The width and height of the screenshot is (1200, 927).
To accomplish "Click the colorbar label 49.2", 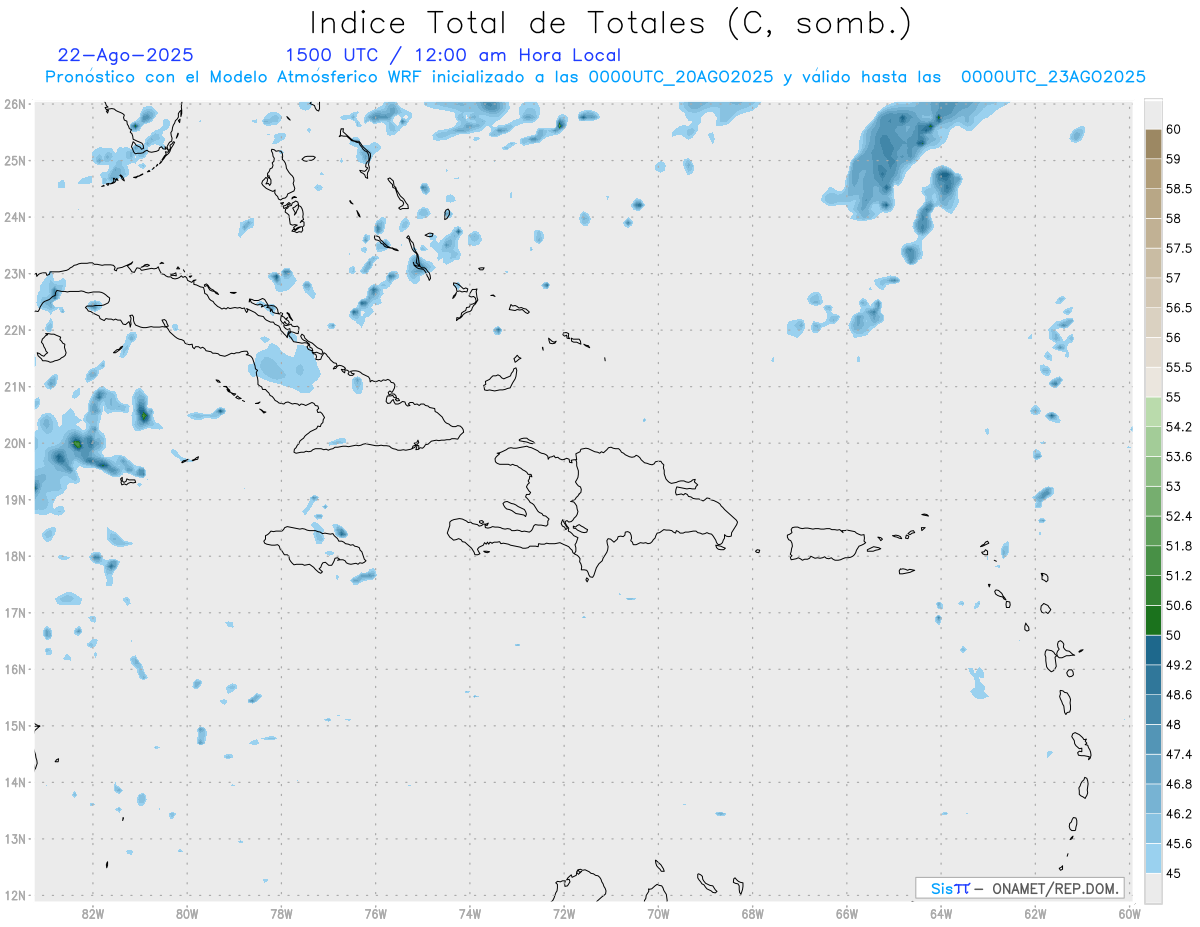I will pos(1179,665).
